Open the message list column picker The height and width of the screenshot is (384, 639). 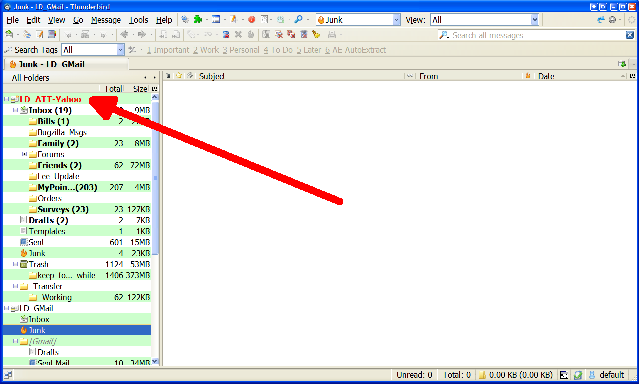click(x=632, y=76)
